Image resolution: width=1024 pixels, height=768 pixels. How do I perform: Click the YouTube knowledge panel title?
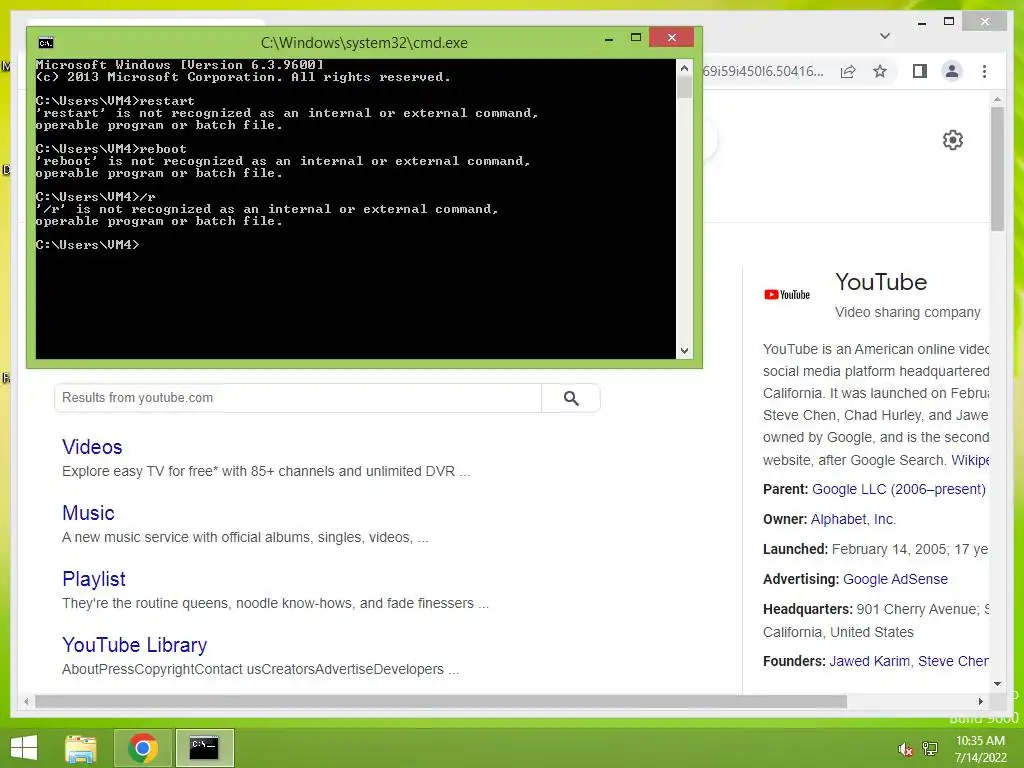[x=881, y=282]
